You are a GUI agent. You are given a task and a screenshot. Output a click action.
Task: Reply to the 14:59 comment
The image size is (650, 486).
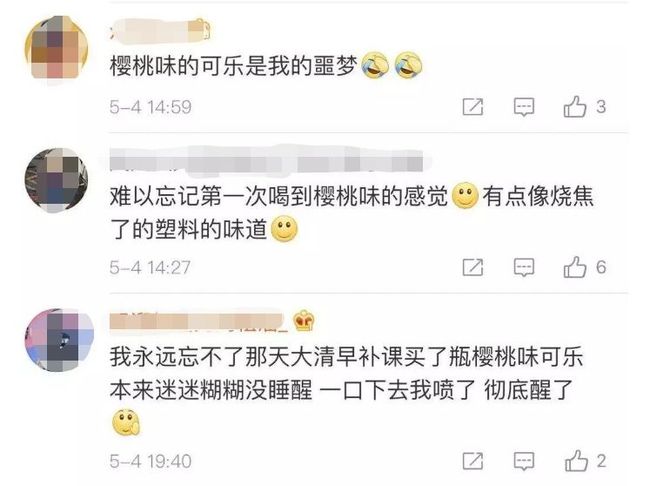tap(524, 107)
